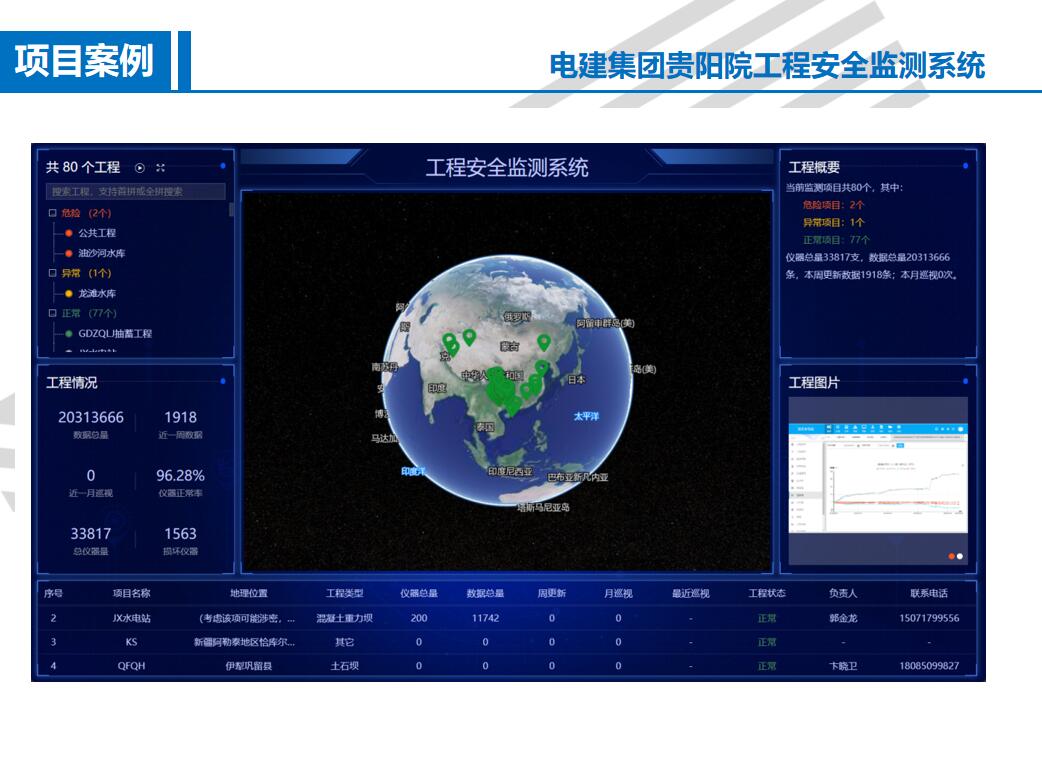Toggle the 危险 (2个) group checkbox
This screenshot has width=1042, height=774.
click(52, 213)
